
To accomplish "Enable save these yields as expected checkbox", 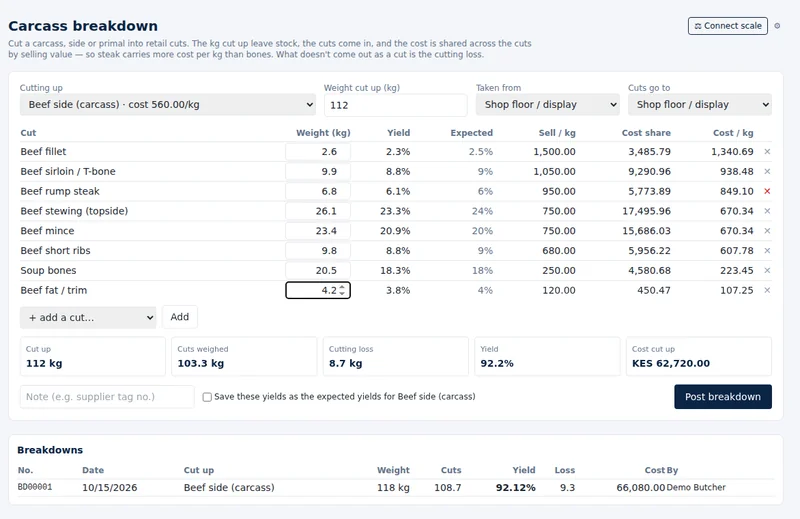I will tap(207, 397).
